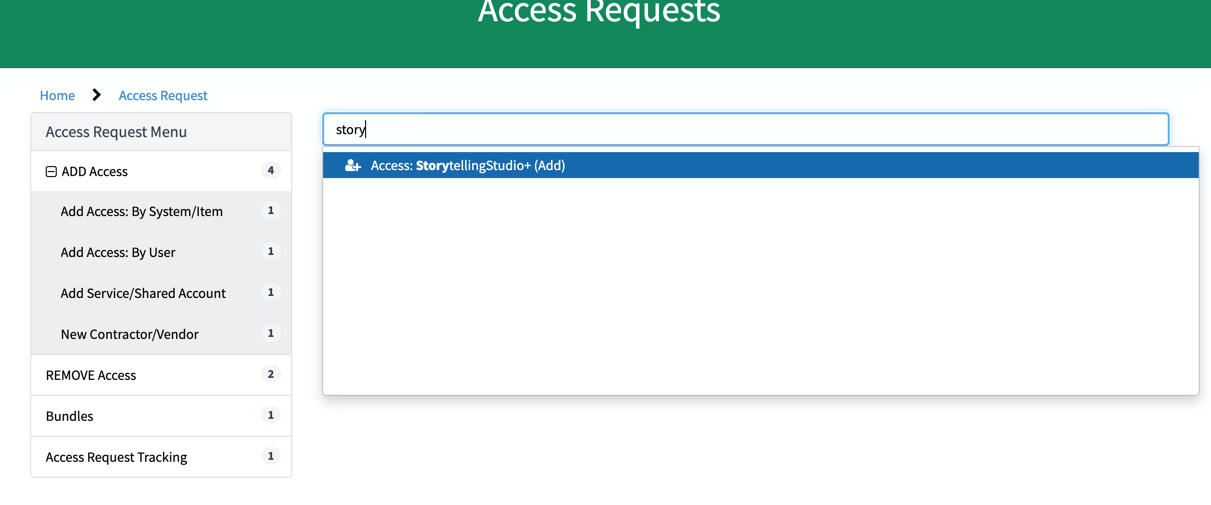
Task: Open Access Request Tracking in the menu
Action: (x=116, y=457)
